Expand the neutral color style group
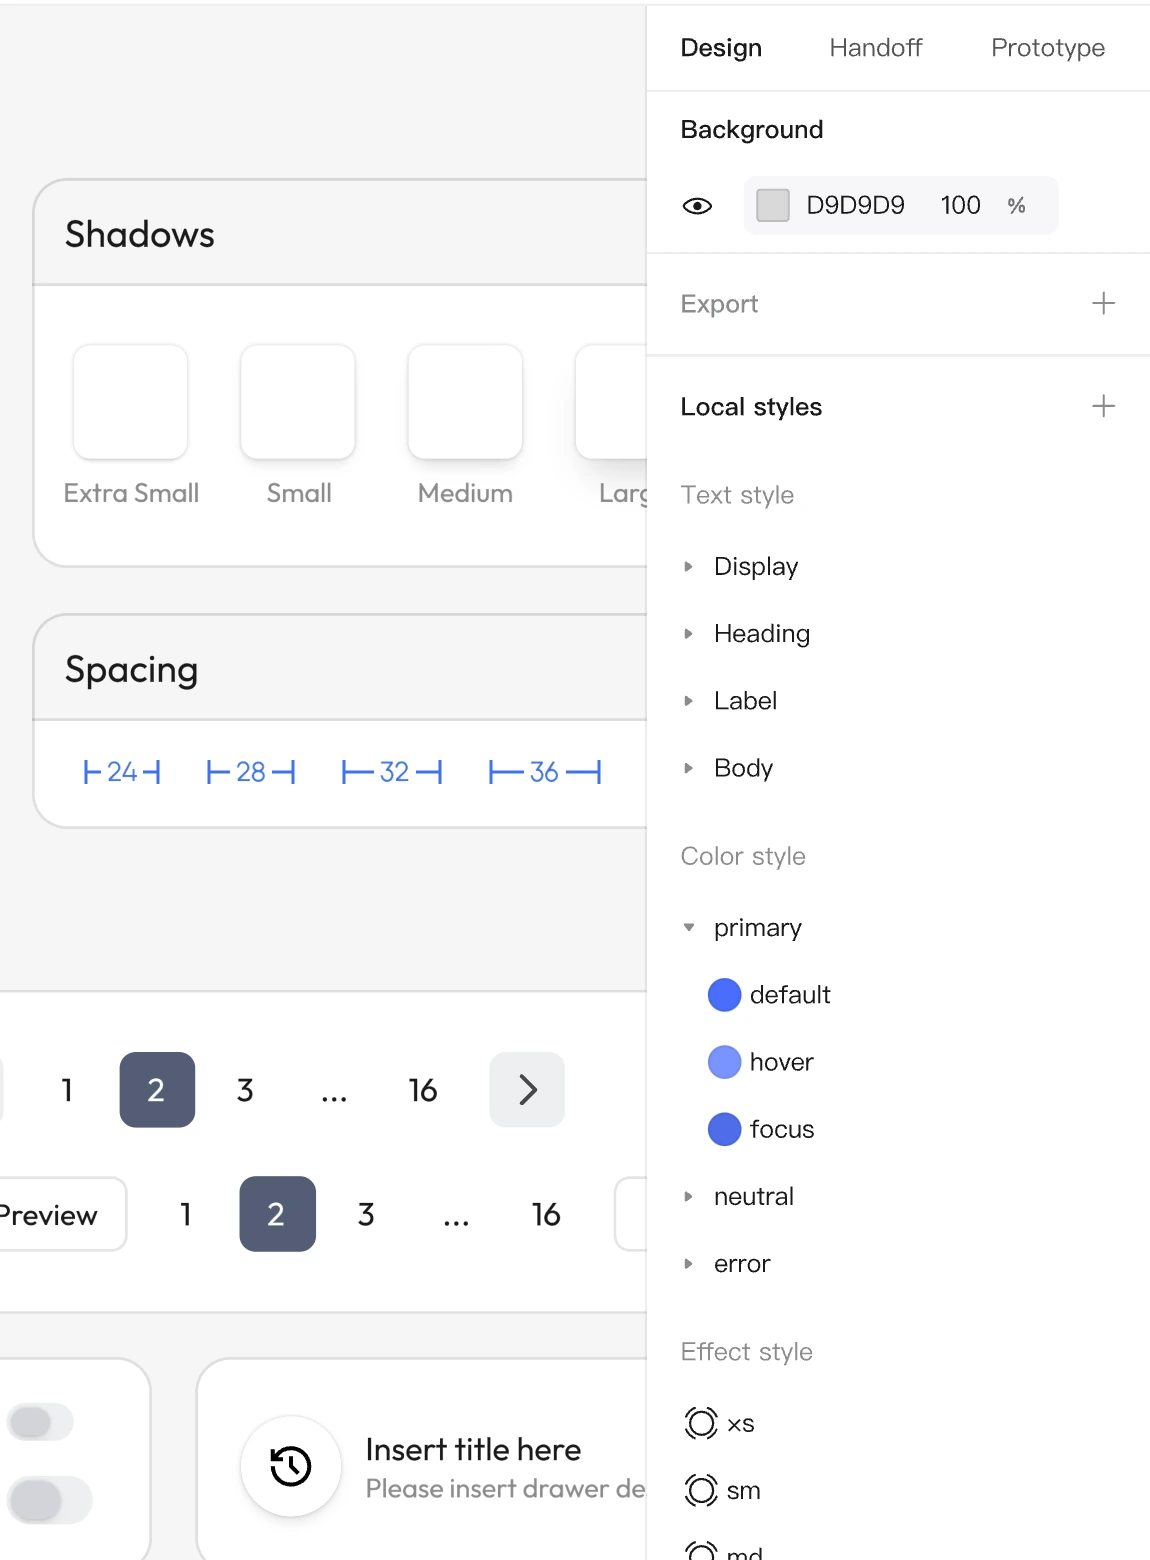1150x1560 pixels. (688, 1196)
